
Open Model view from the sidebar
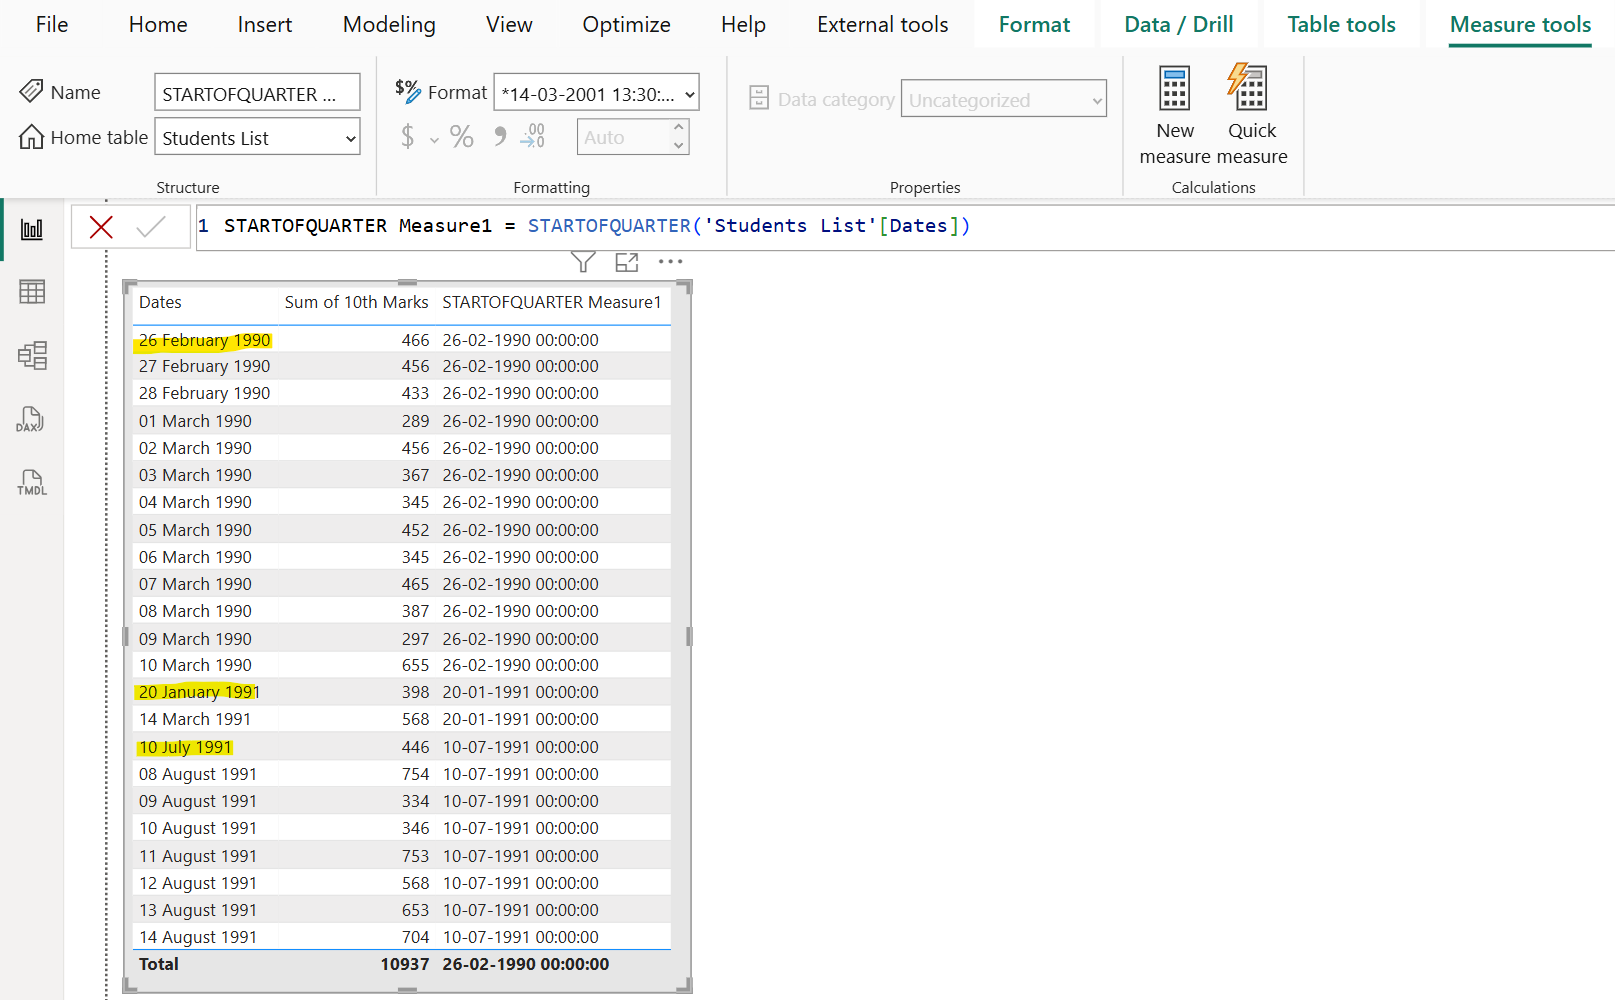pyautogui.click(x=31, y=355)
